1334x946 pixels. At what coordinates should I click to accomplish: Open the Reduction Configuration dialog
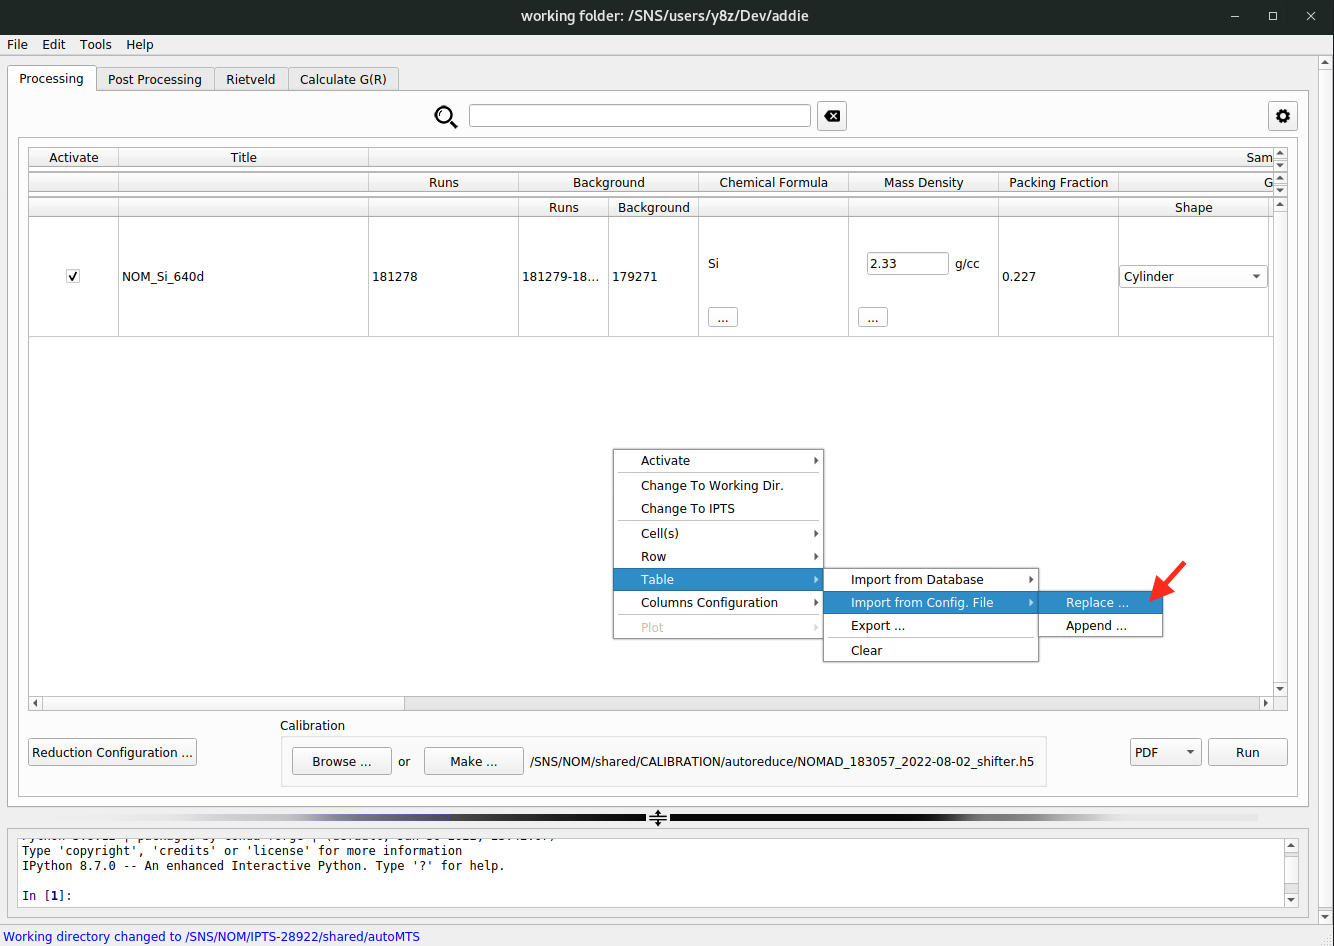pos(112,752)
